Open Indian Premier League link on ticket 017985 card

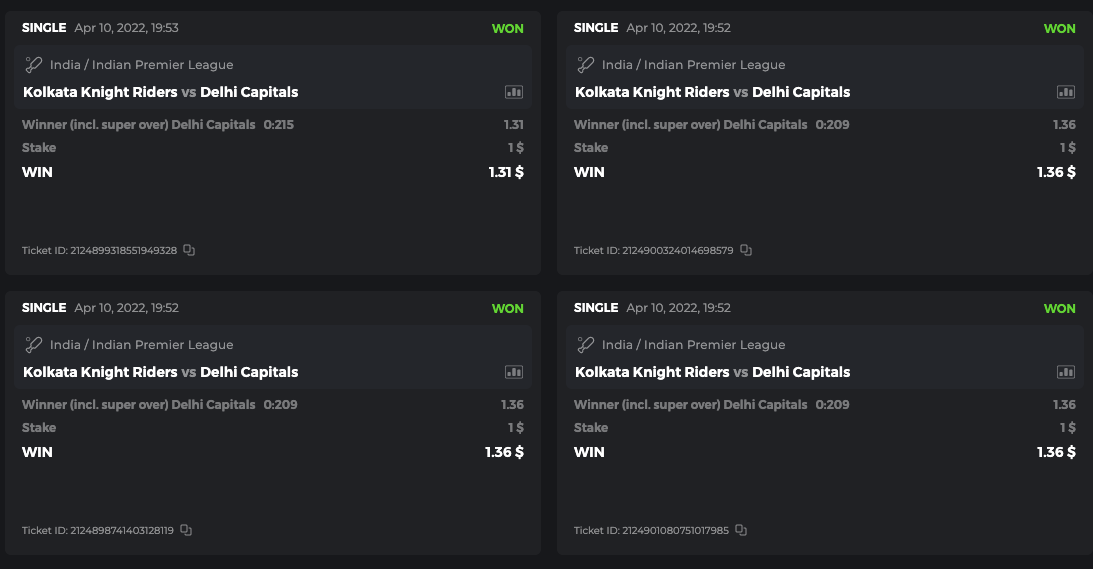pyautogui.click(x=693, y=345)
